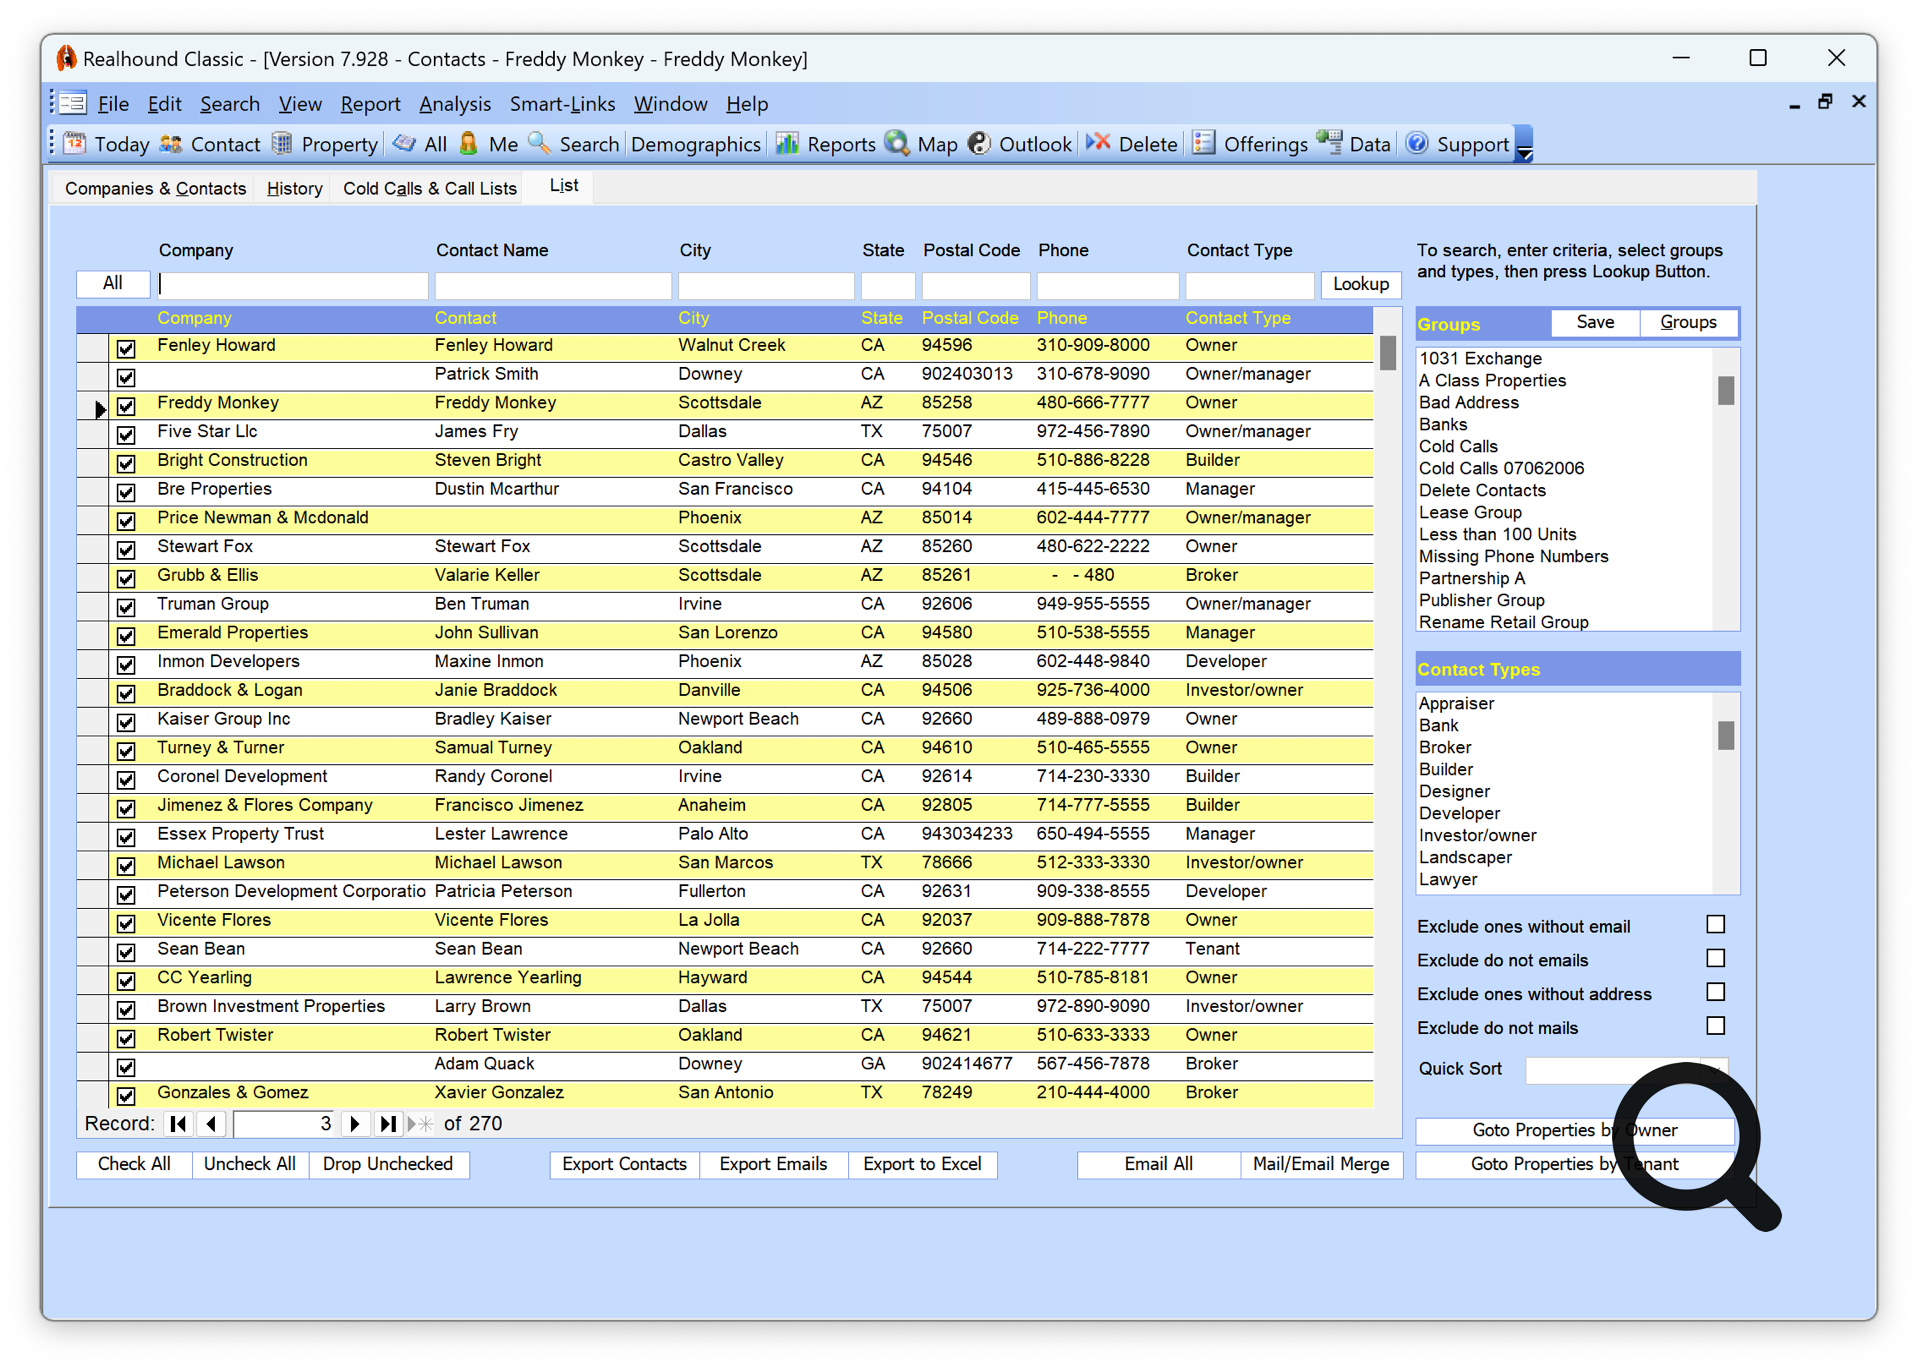Image resolution: width=1918 pixels, height=1368 pixels.
Task: Click the Save groups button
Action: tap(1595, 322)
